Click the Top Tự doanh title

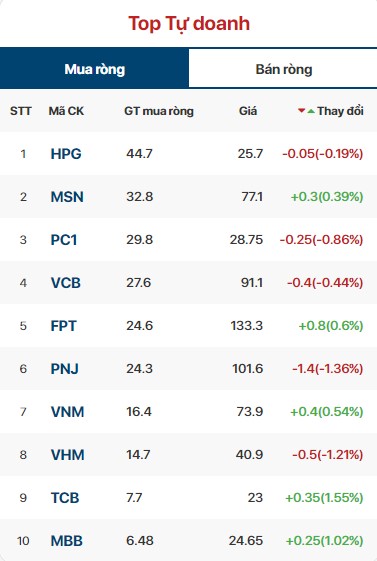click(189, 24)
